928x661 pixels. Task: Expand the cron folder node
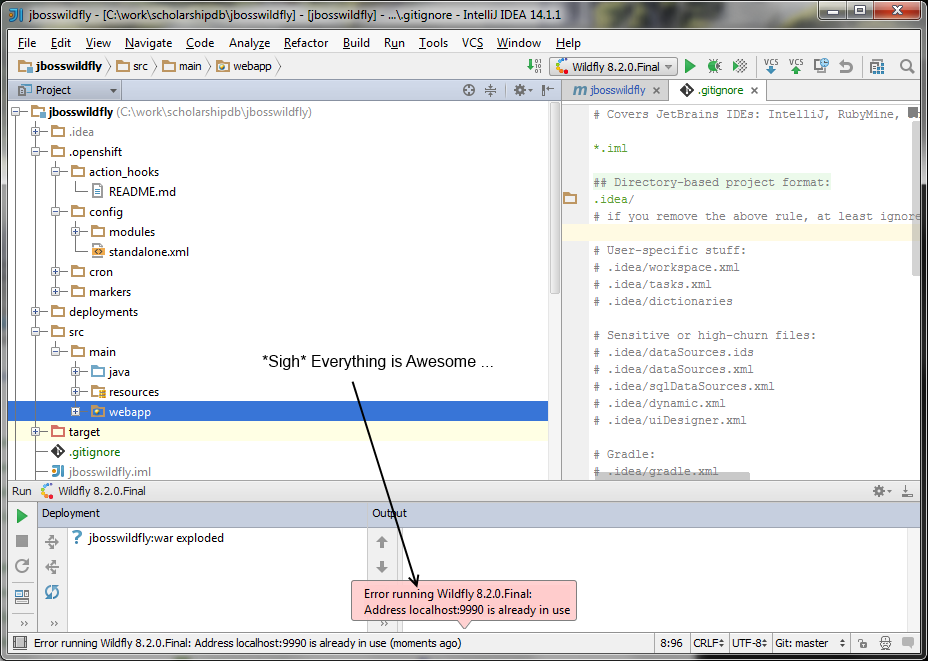point(56,272)
